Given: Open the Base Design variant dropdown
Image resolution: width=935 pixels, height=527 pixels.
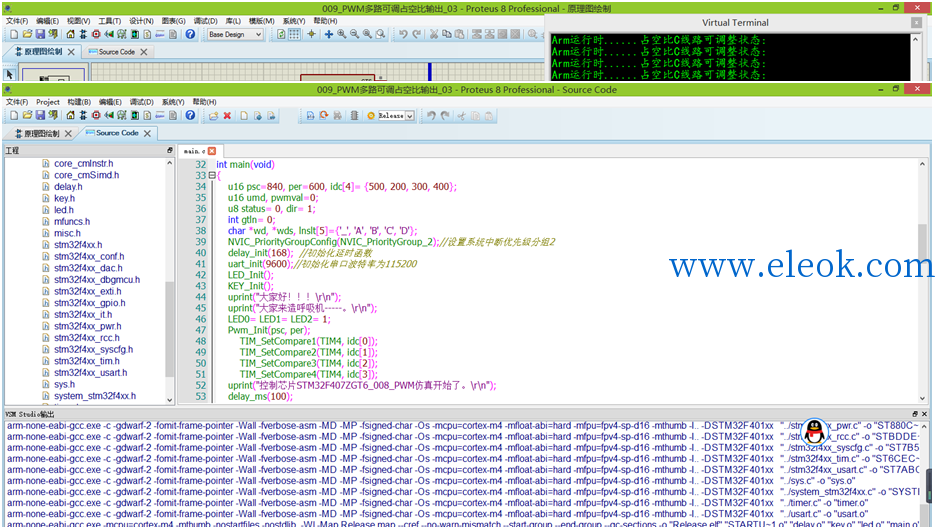Looking at the screenshot, I should [x=235, y=35].
